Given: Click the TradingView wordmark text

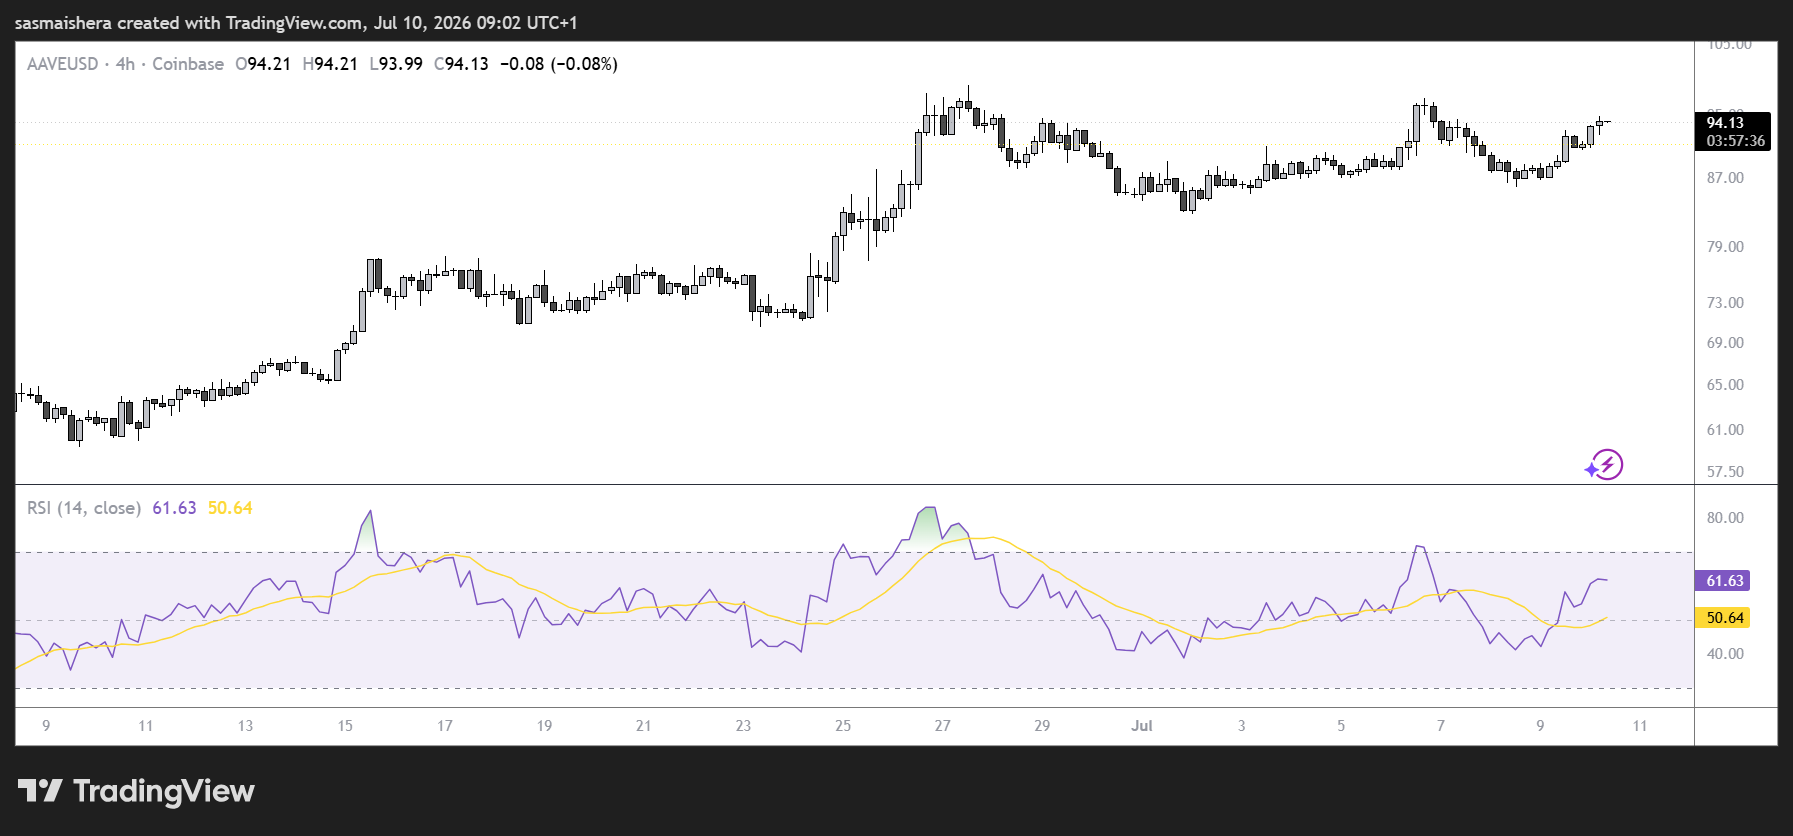Looking at the screenshot, I should [164, 791].
